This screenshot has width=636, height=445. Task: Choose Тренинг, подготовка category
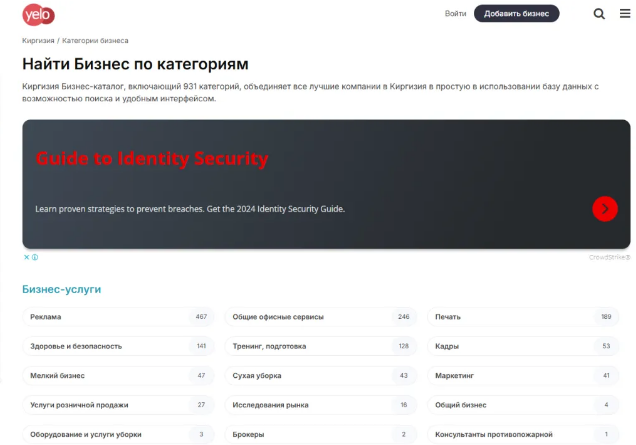pos(270,346)
